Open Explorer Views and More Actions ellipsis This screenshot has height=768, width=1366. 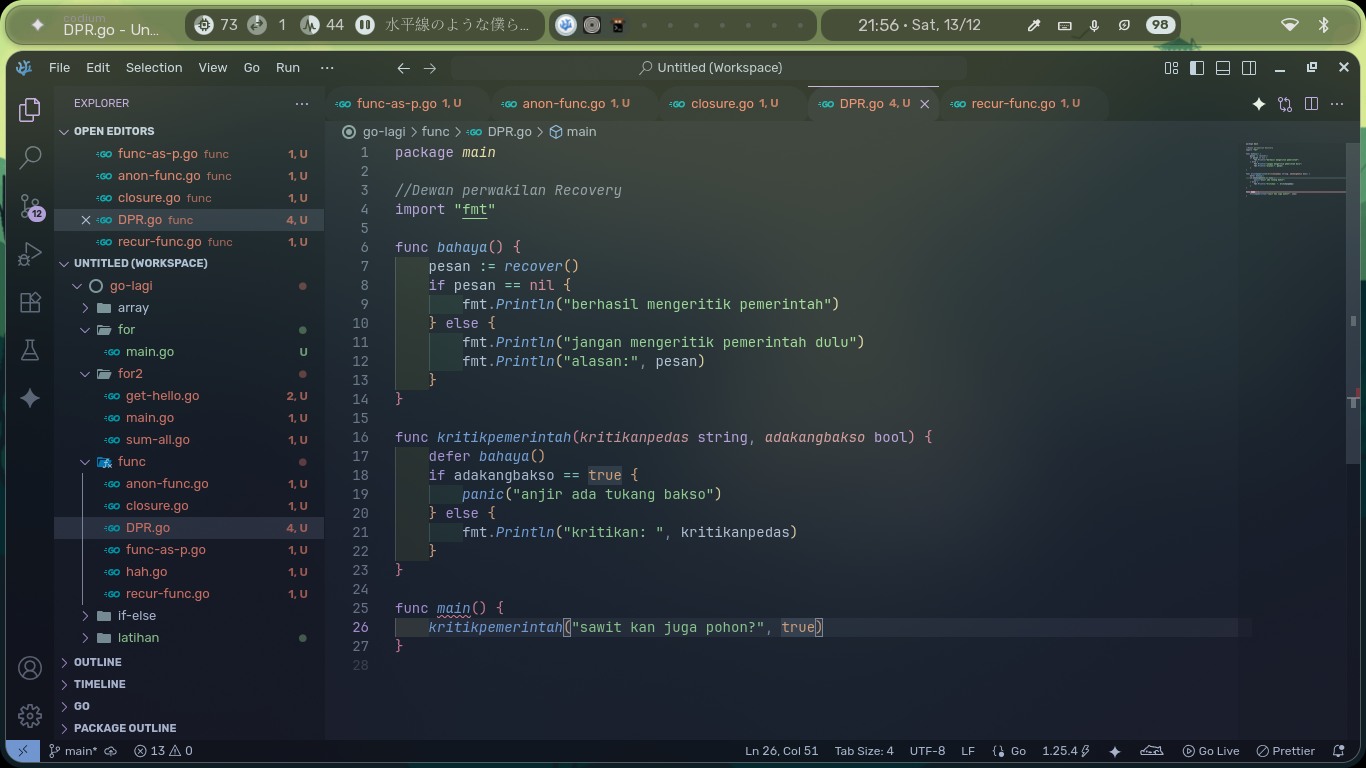(302, 103)
